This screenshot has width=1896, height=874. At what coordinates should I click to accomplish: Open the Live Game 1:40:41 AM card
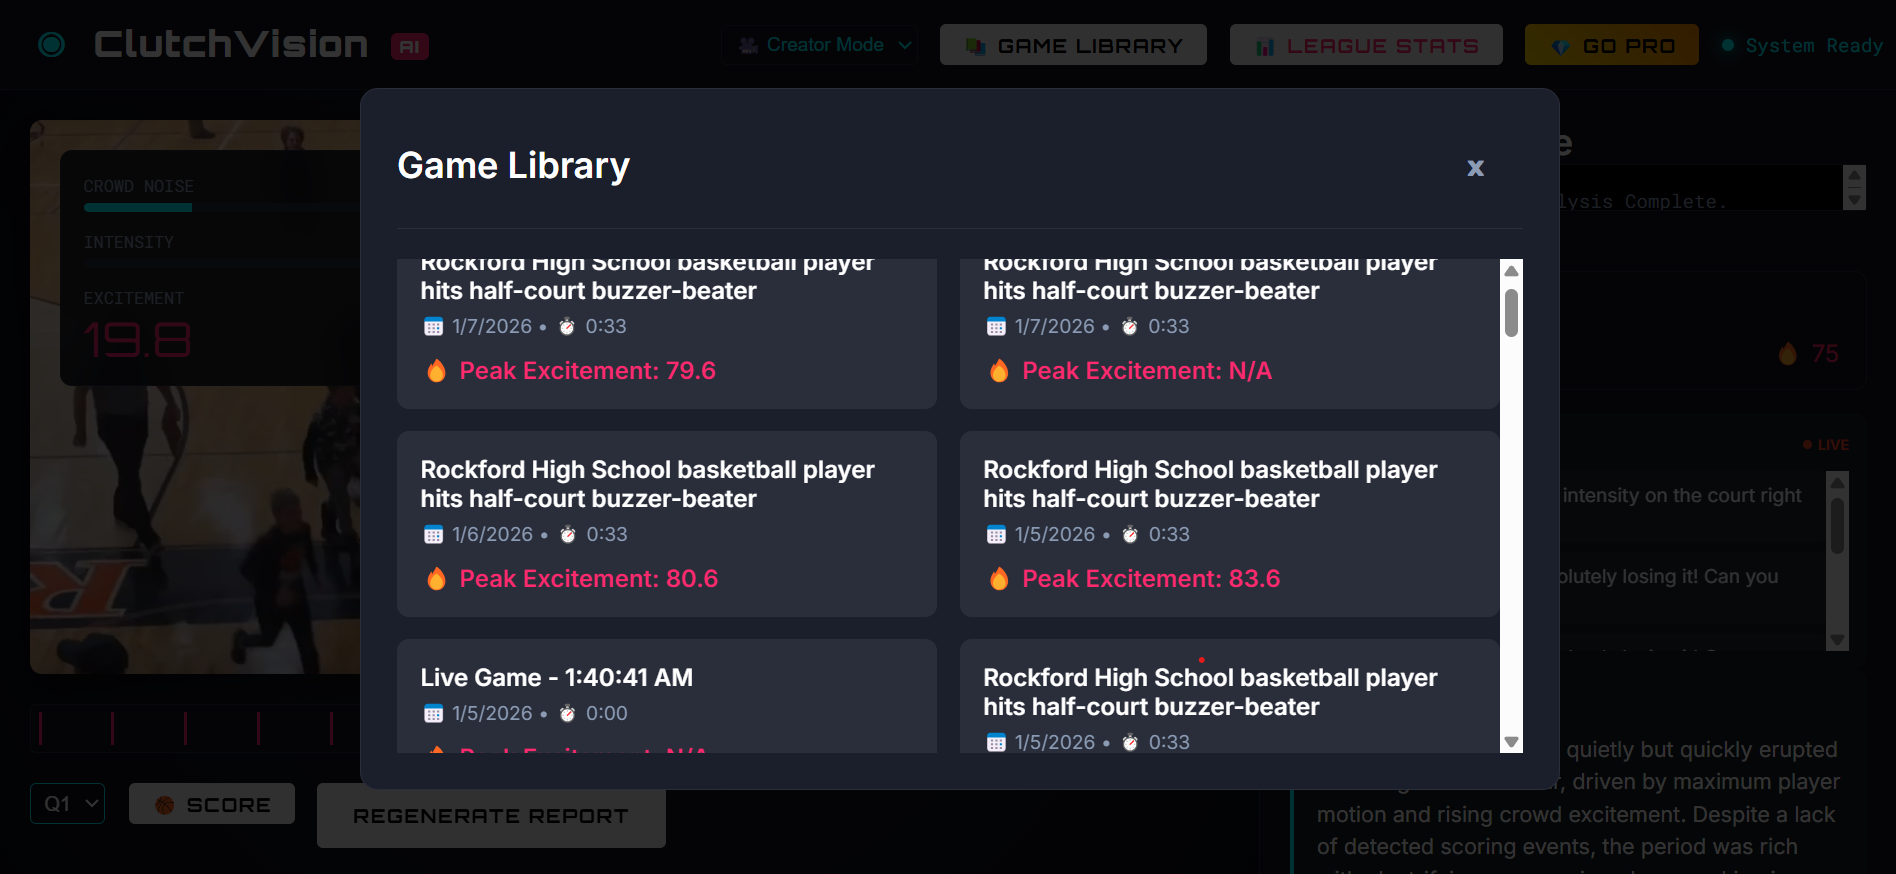pos(667,696)
